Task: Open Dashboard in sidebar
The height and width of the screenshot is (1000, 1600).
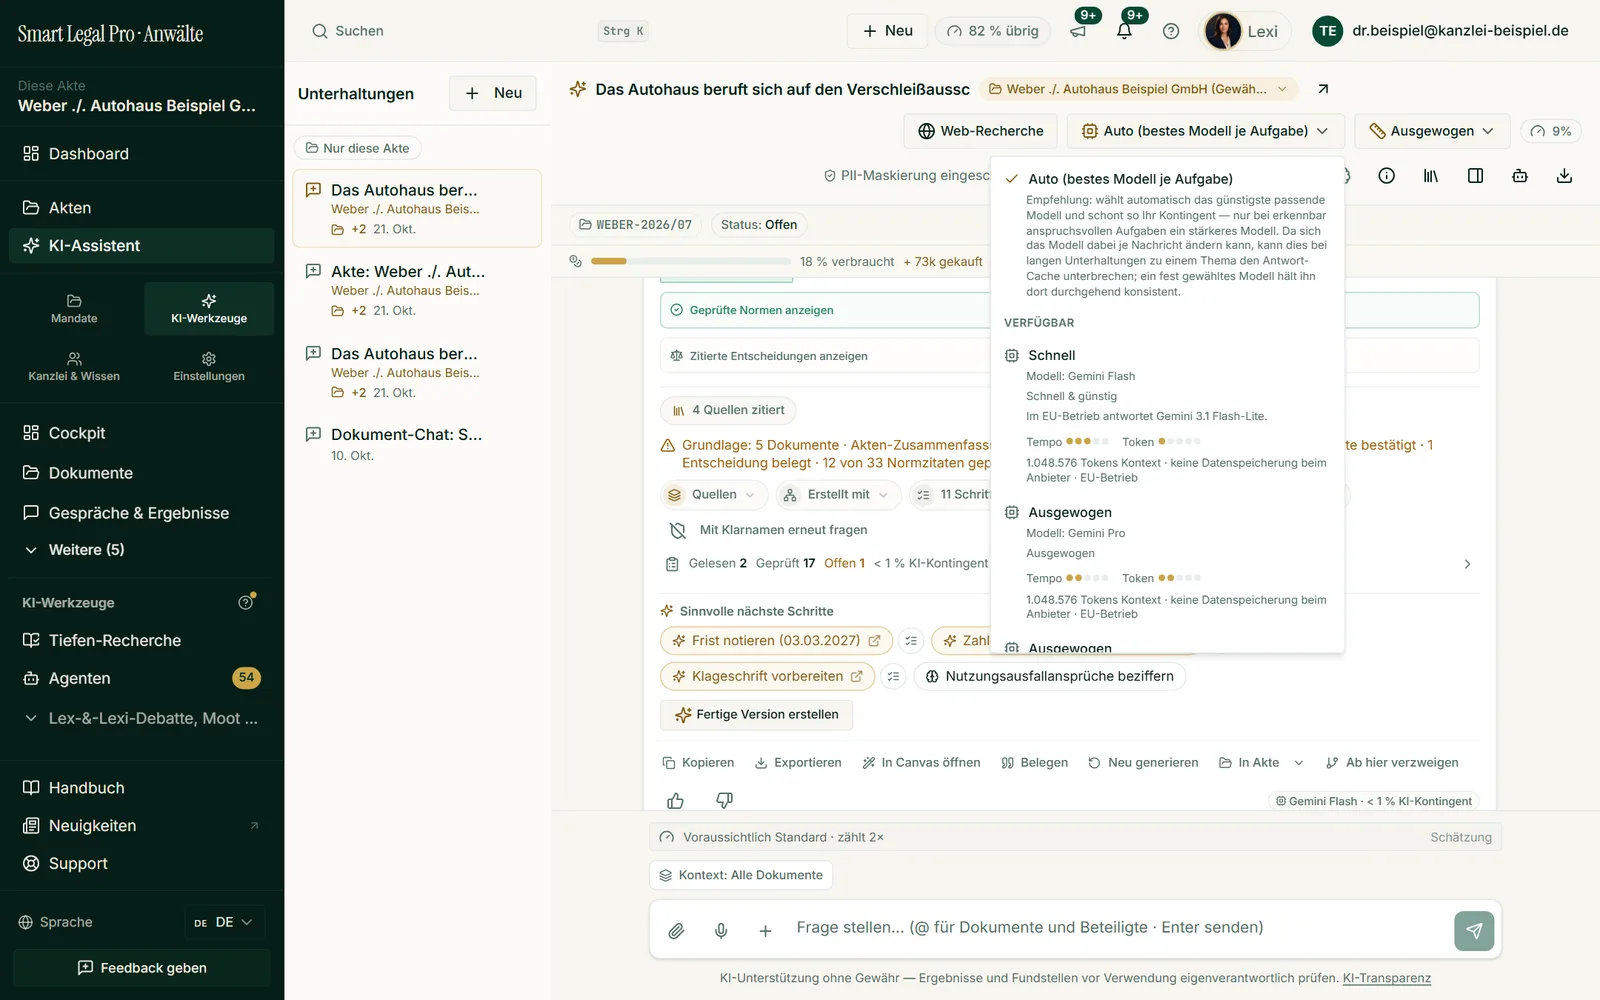Action: coord(141,154)
